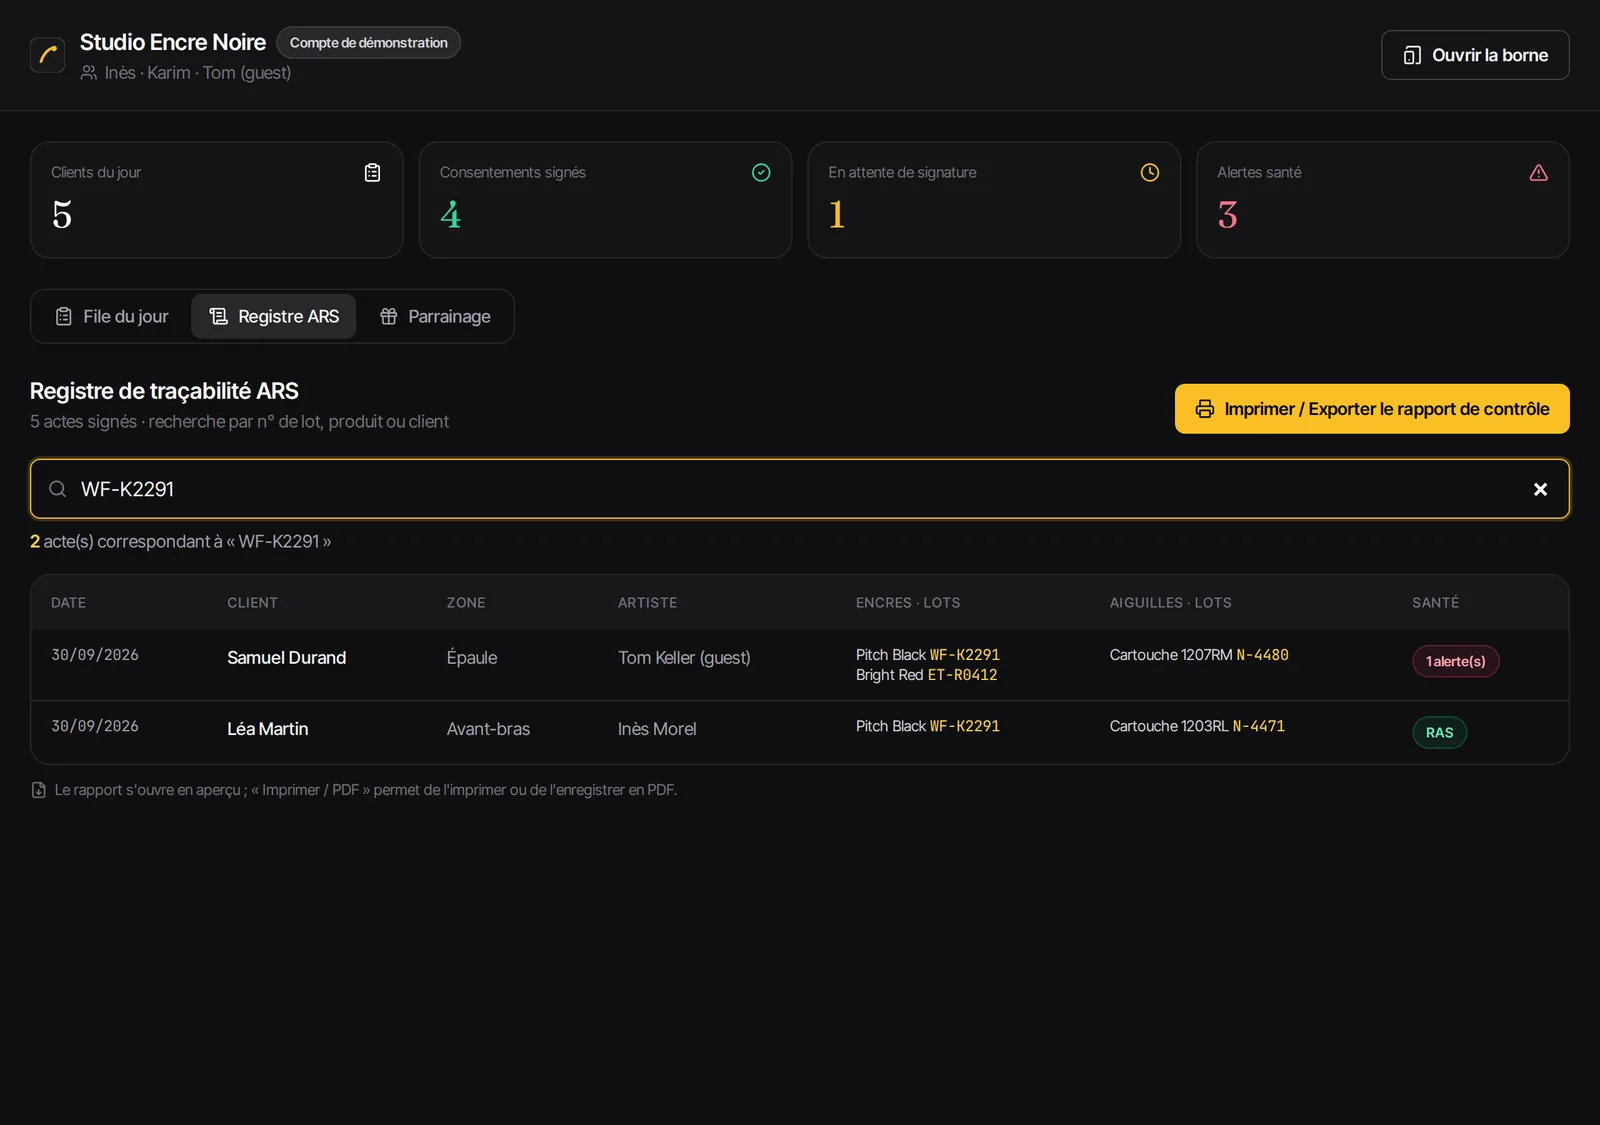Select client Samuel Durand
The image size is (1600, 1125).
click(x=287, y=658)
